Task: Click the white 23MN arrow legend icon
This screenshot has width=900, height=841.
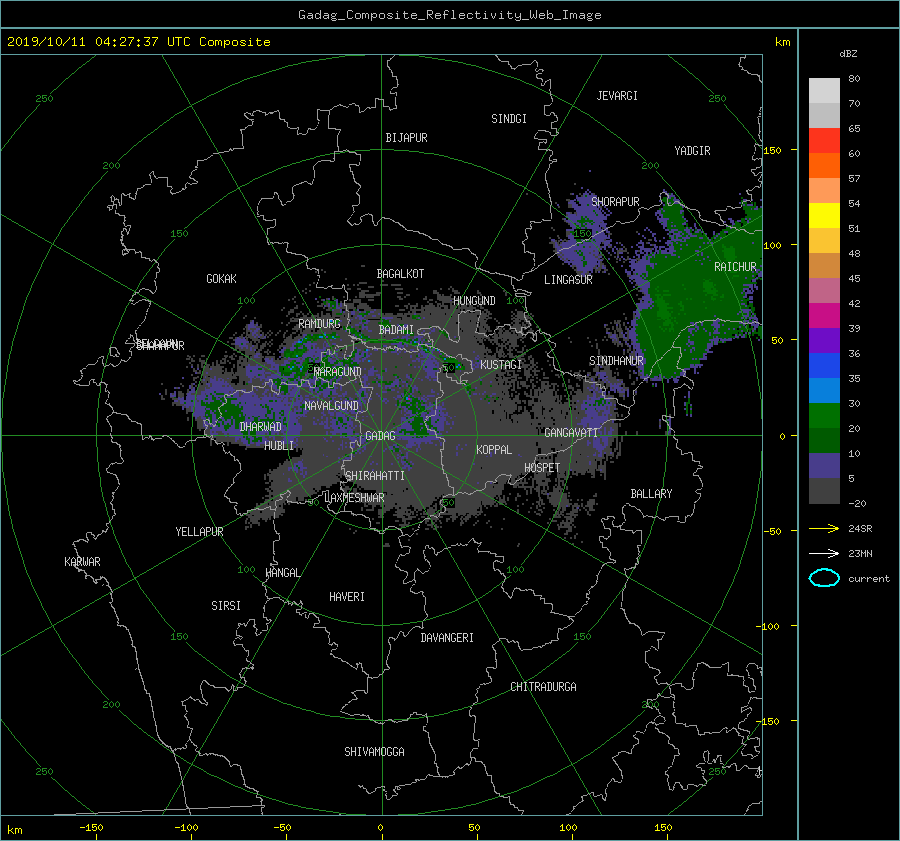Action: click(x=824, y=553)
